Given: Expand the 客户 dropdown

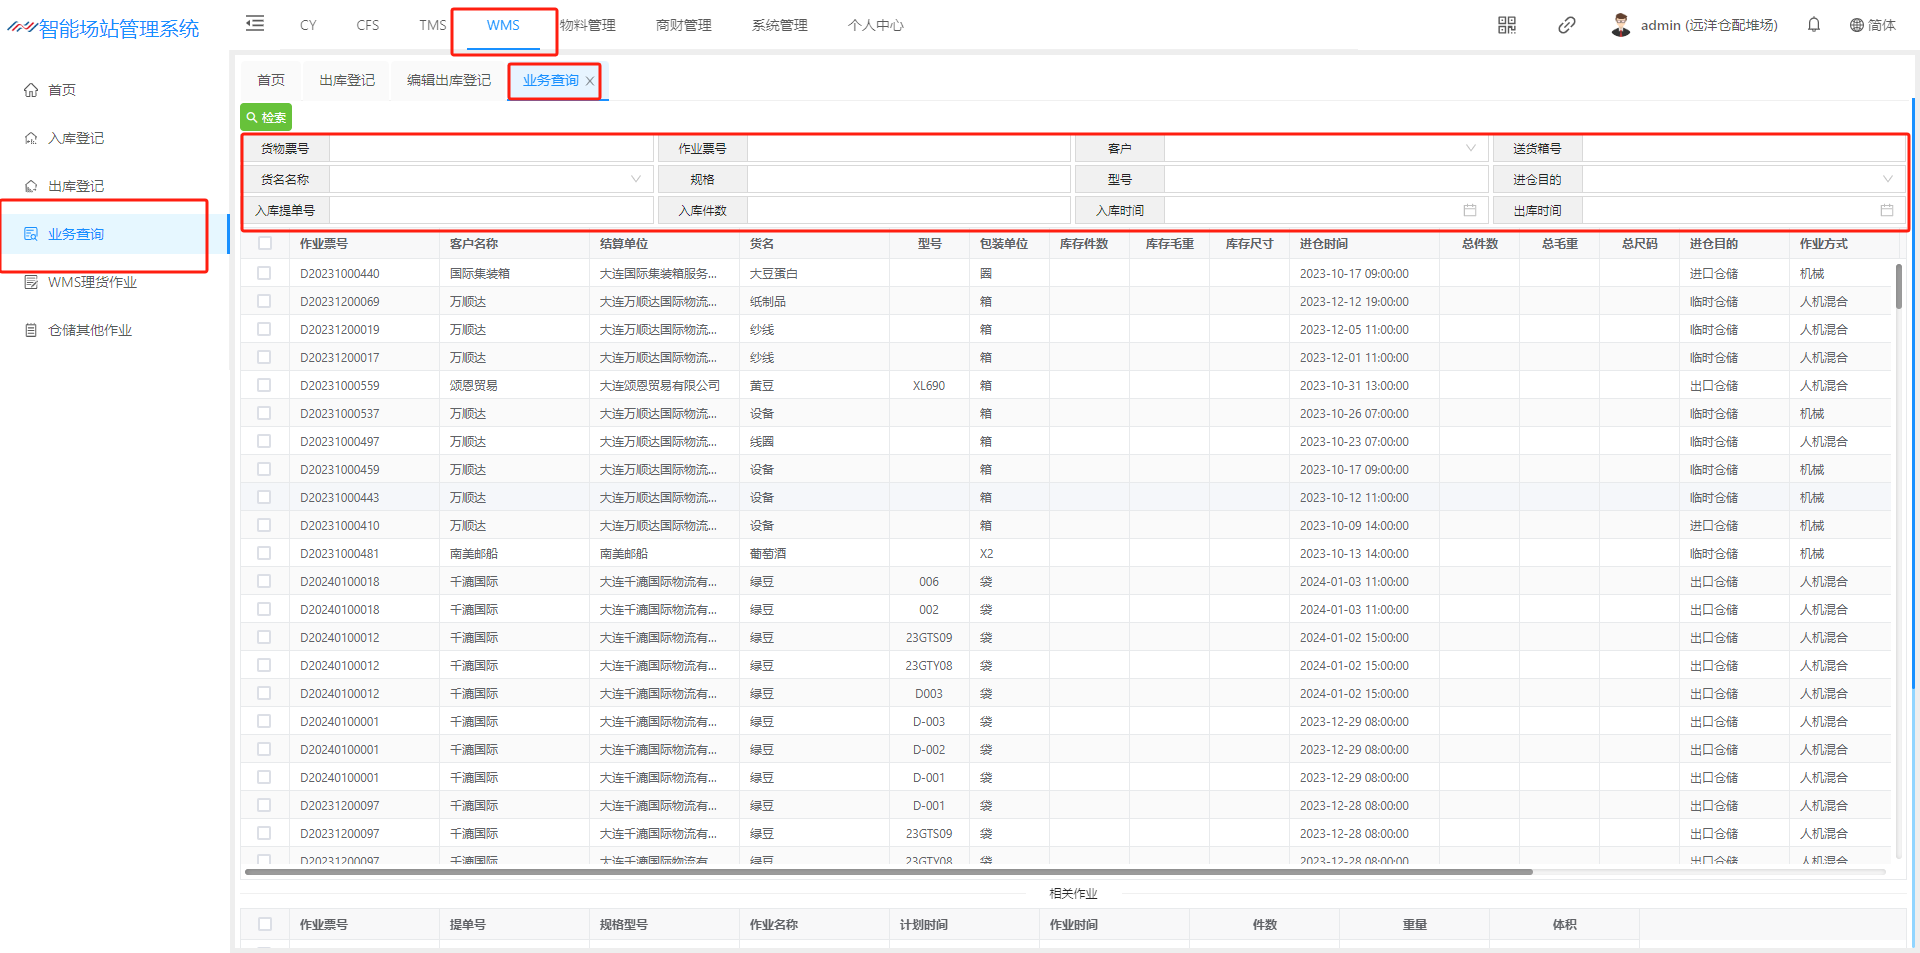Looking at the screenshot, I should (1470, 148).
